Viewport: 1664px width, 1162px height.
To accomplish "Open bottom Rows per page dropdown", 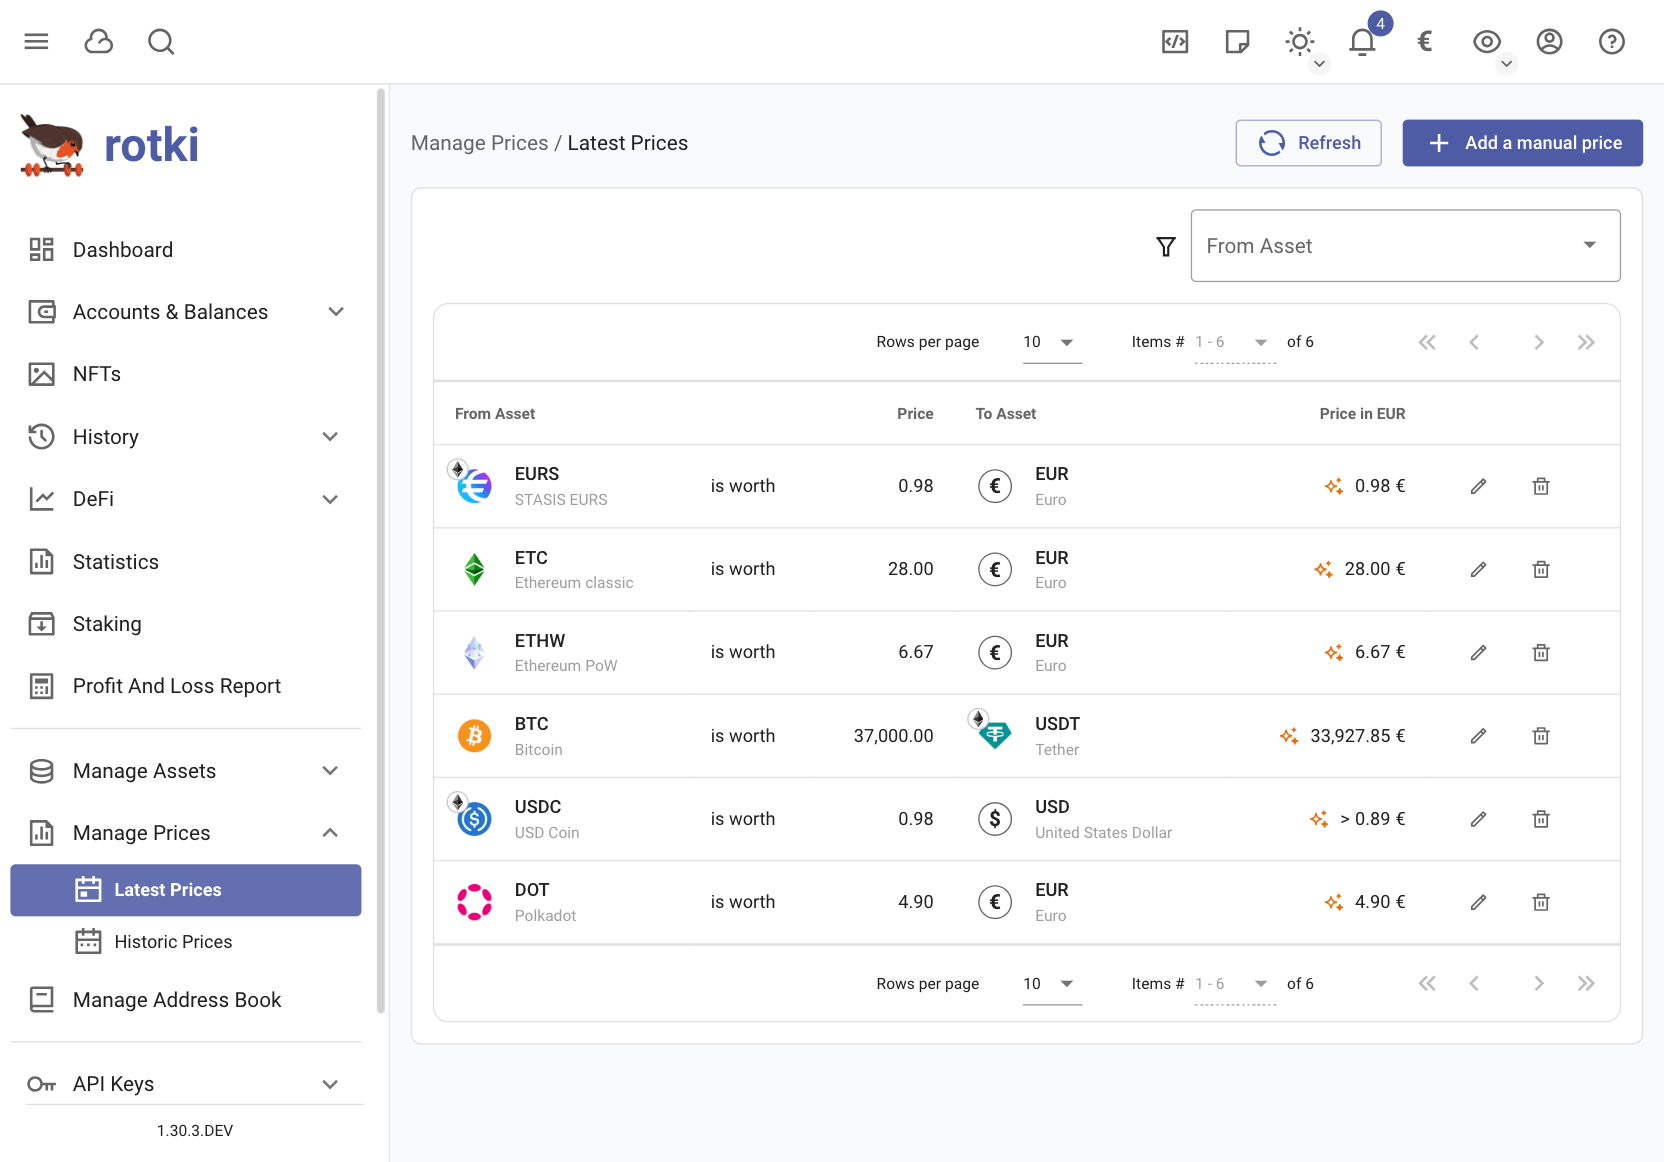I will [x=1052, y=984].
